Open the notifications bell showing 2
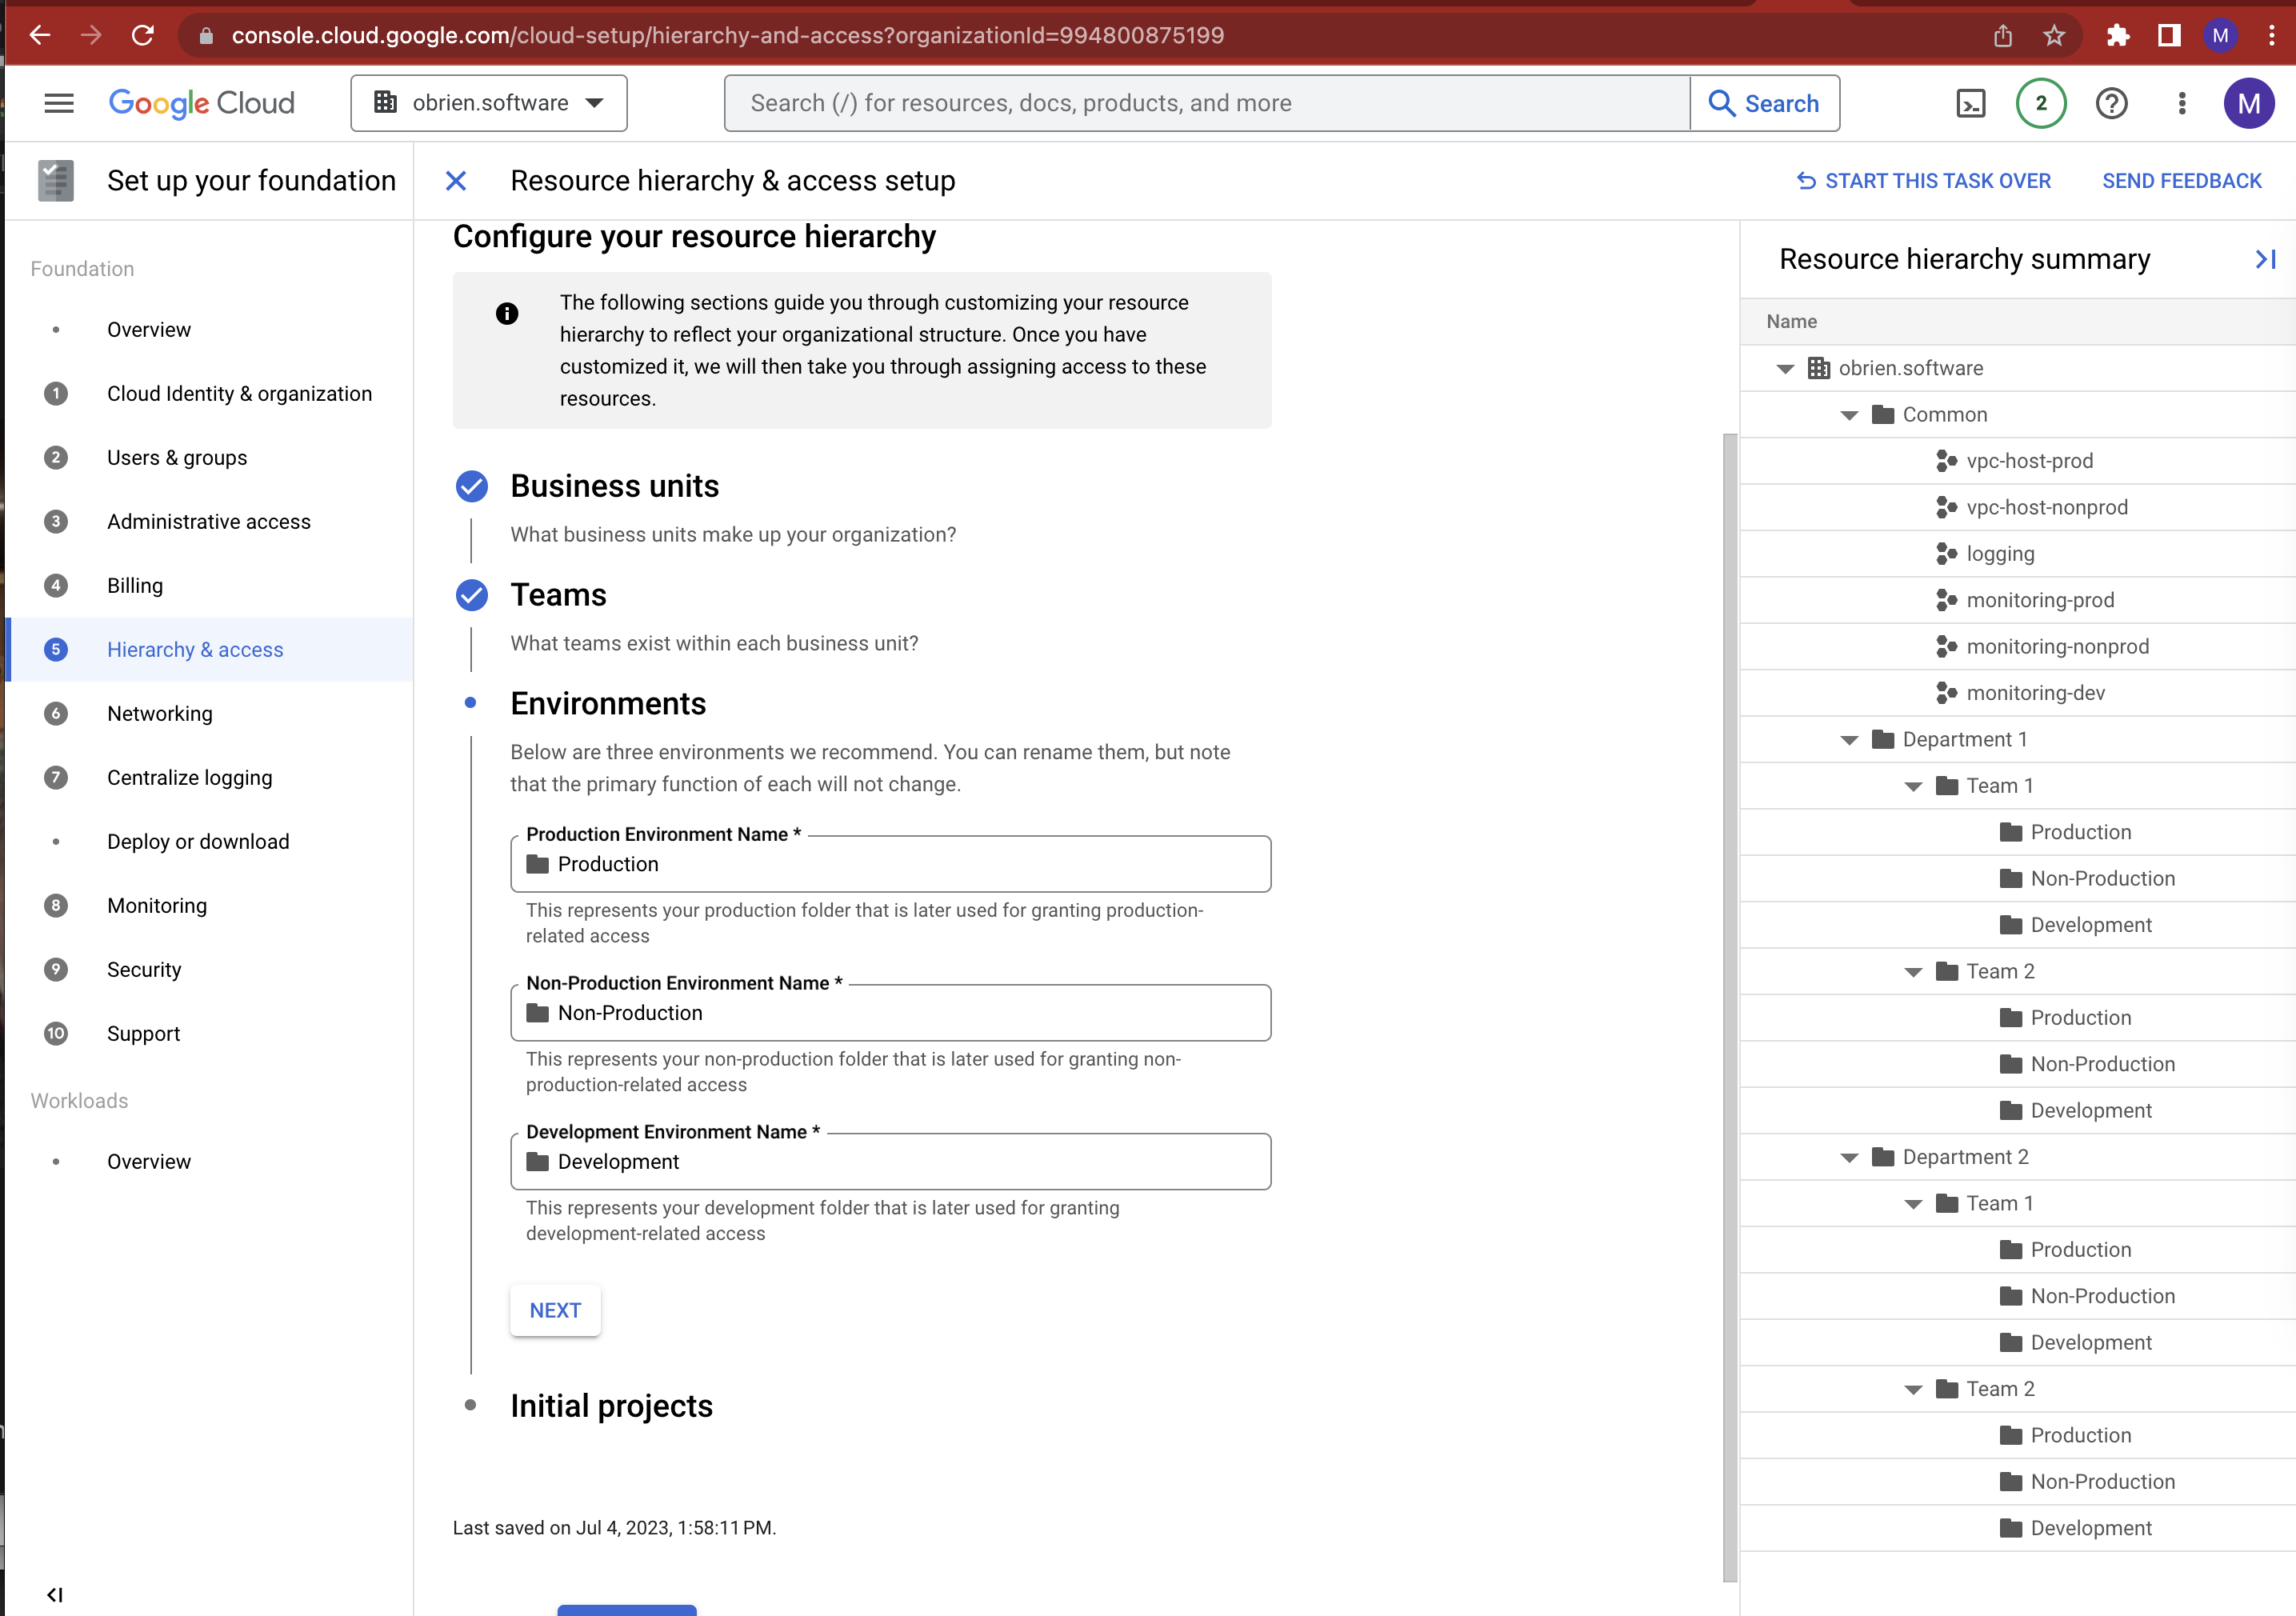The height and width of the screenshot is (1616, 2296). coord(2040,103)
